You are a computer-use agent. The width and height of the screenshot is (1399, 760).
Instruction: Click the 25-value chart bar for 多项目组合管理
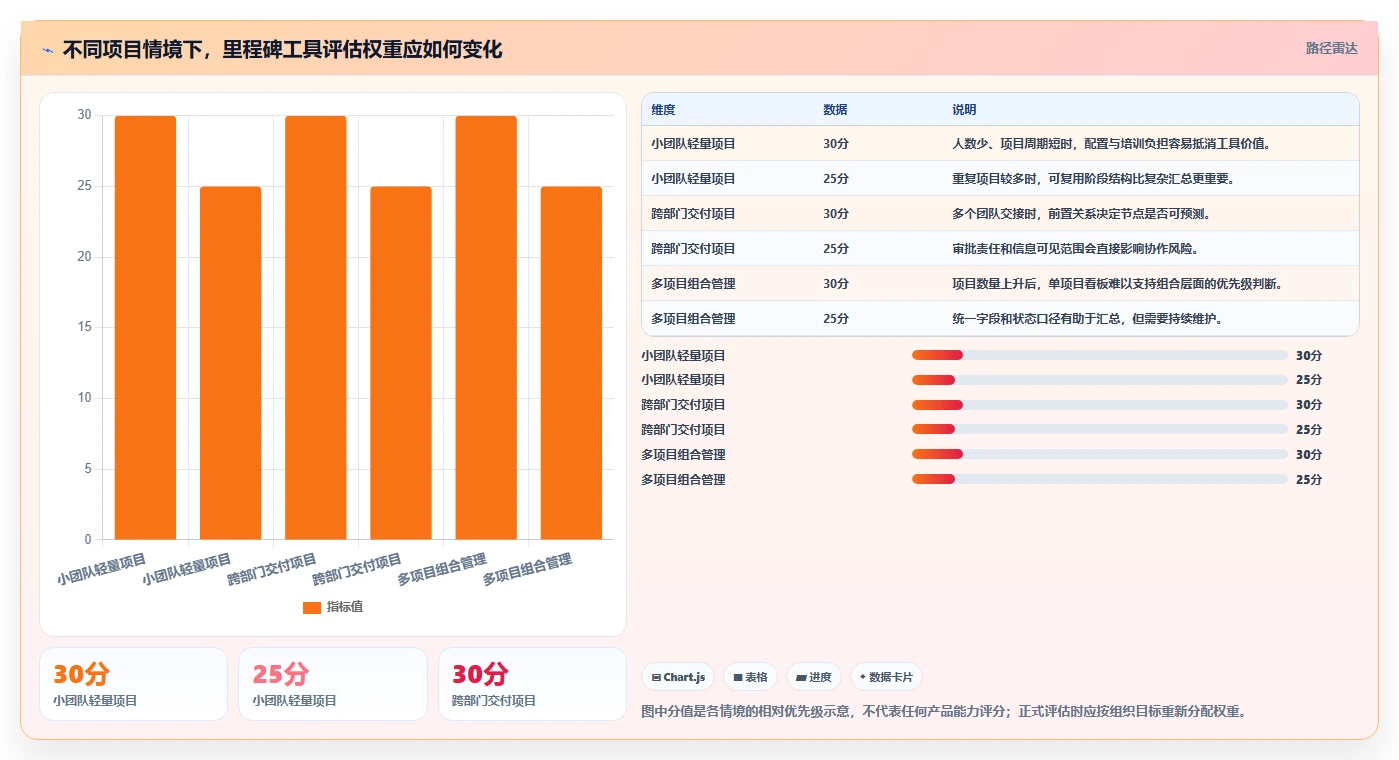point(571,363)
